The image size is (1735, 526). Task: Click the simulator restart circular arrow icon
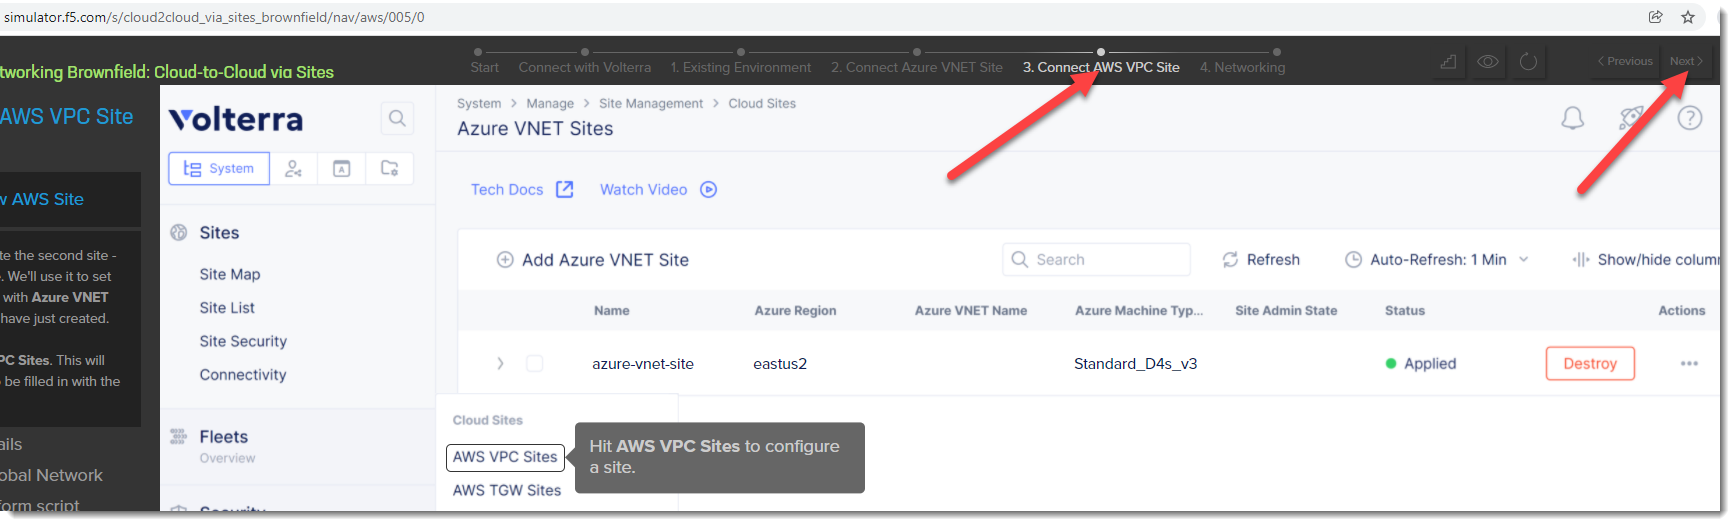pos(1528,62)
